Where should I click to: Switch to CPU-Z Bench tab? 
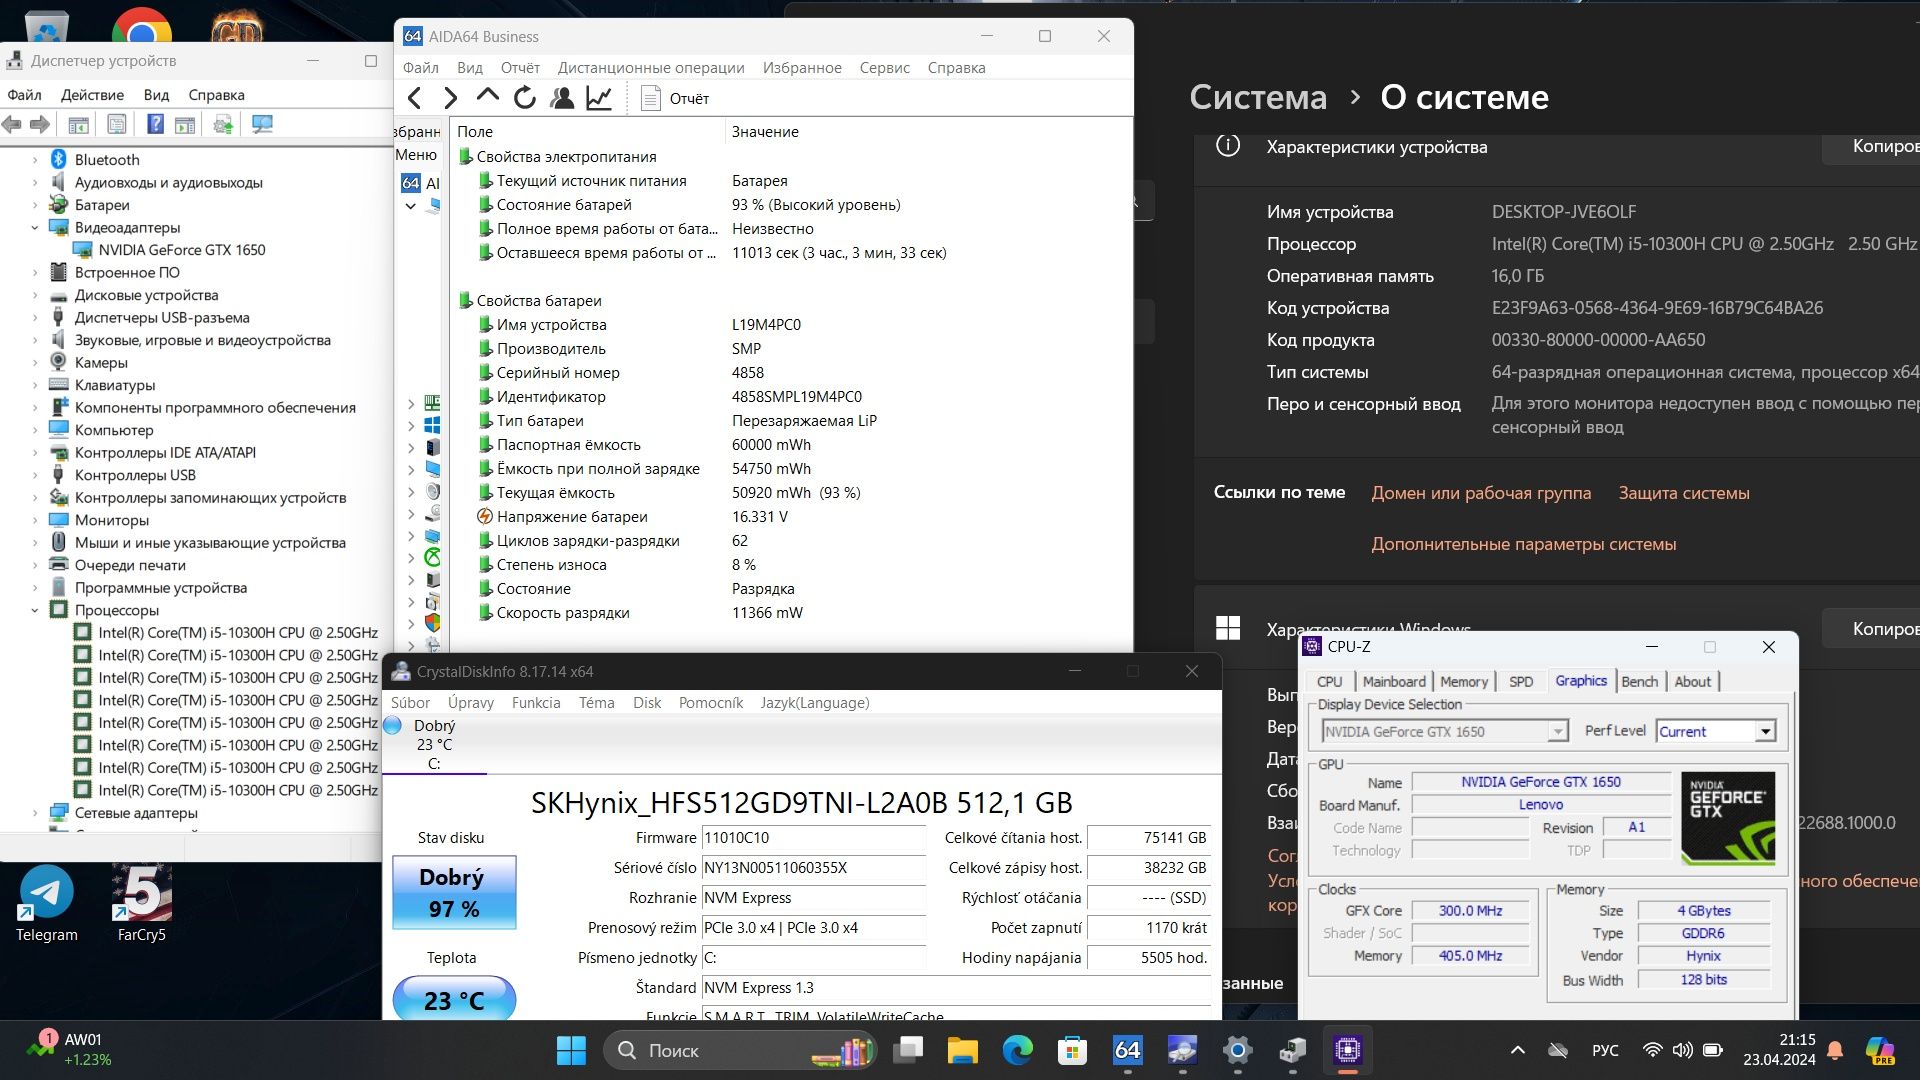point(1639,682)
